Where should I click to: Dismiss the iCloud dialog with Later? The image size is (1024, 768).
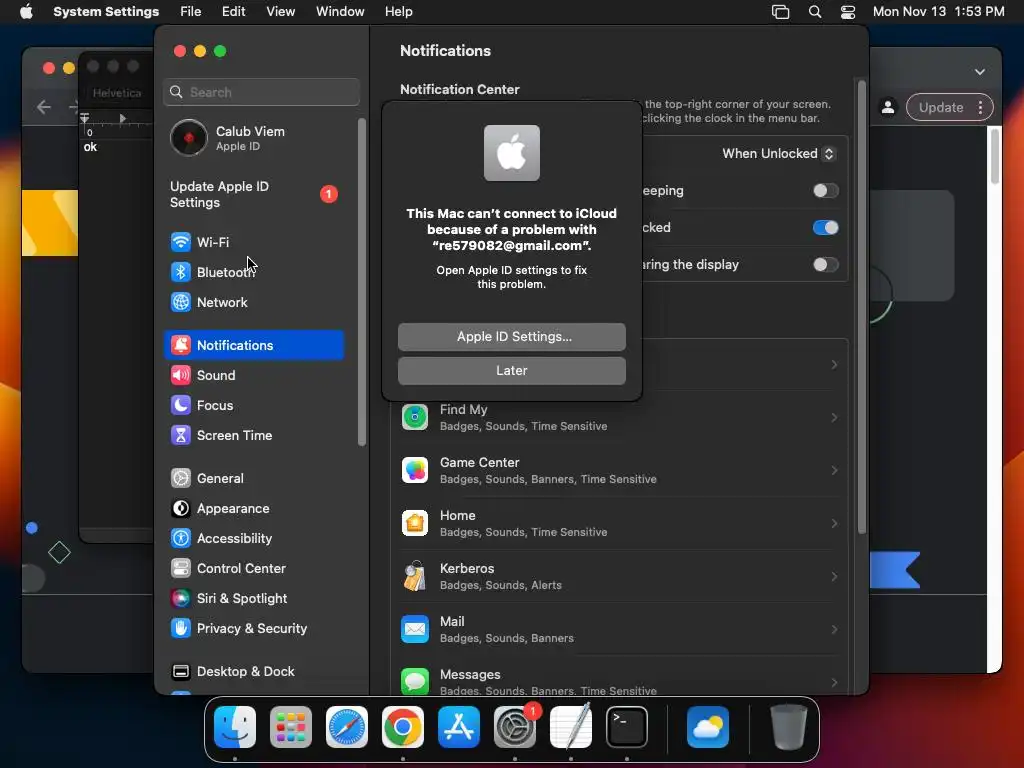[511, 371]
